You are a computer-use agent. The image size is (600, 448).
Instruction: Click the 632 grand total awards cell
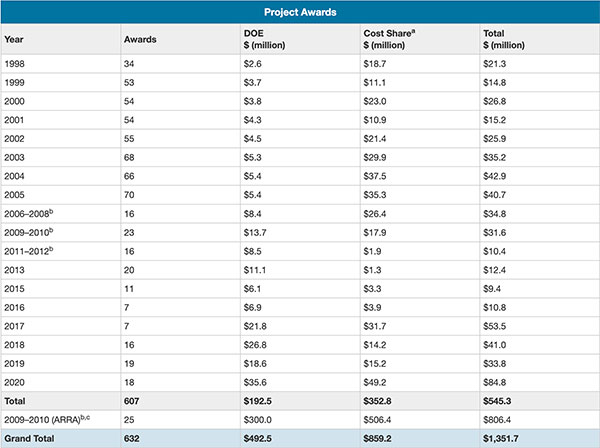131,436
